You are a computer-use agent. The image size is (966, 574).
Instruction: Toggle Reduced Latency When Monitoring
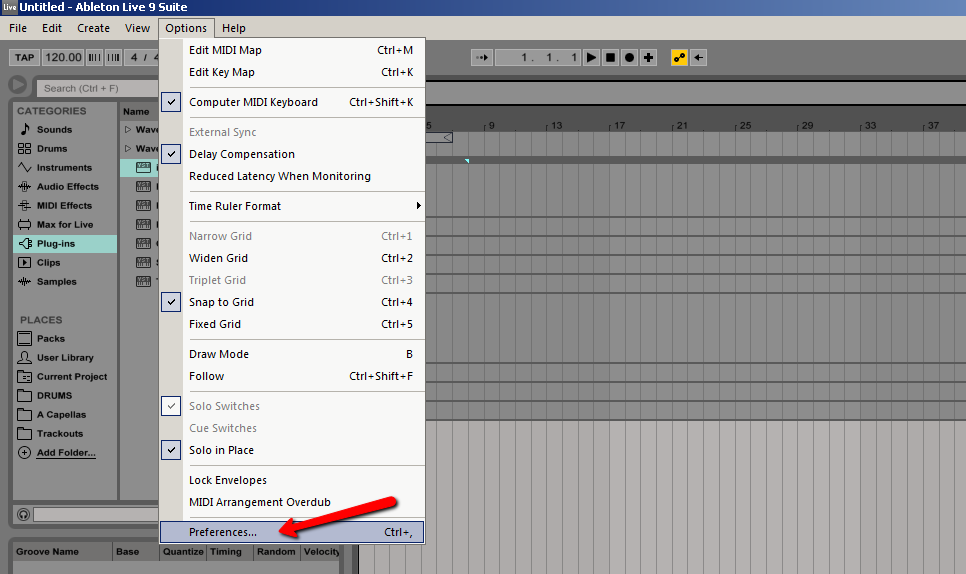click(293, 176)
